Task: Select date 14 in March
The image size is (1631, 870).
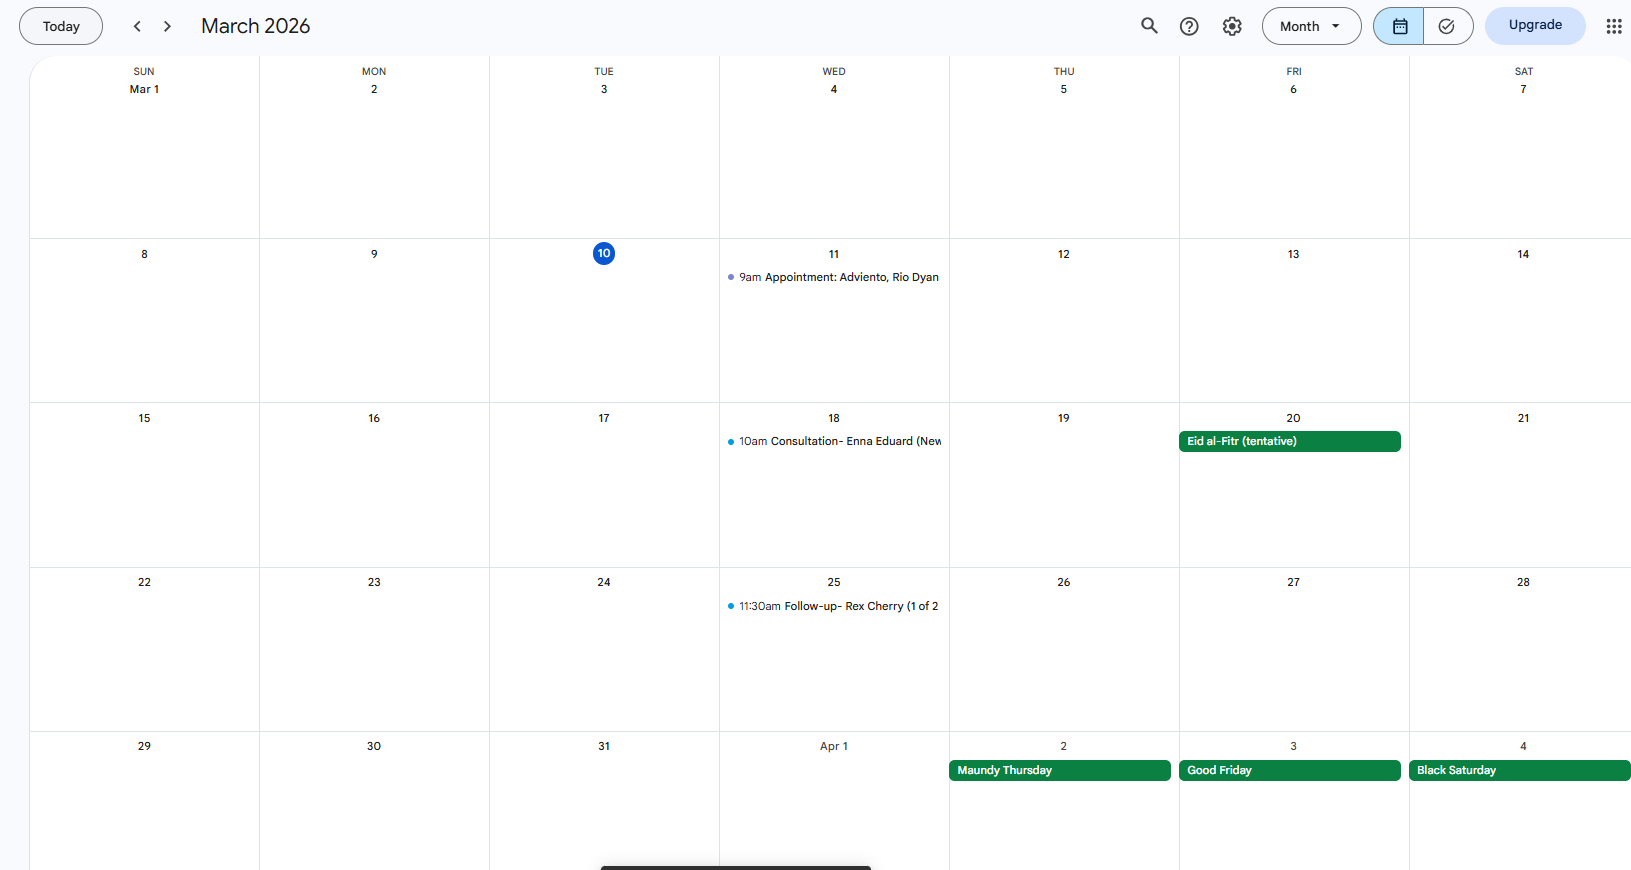Action: [x=1523, y=254]
